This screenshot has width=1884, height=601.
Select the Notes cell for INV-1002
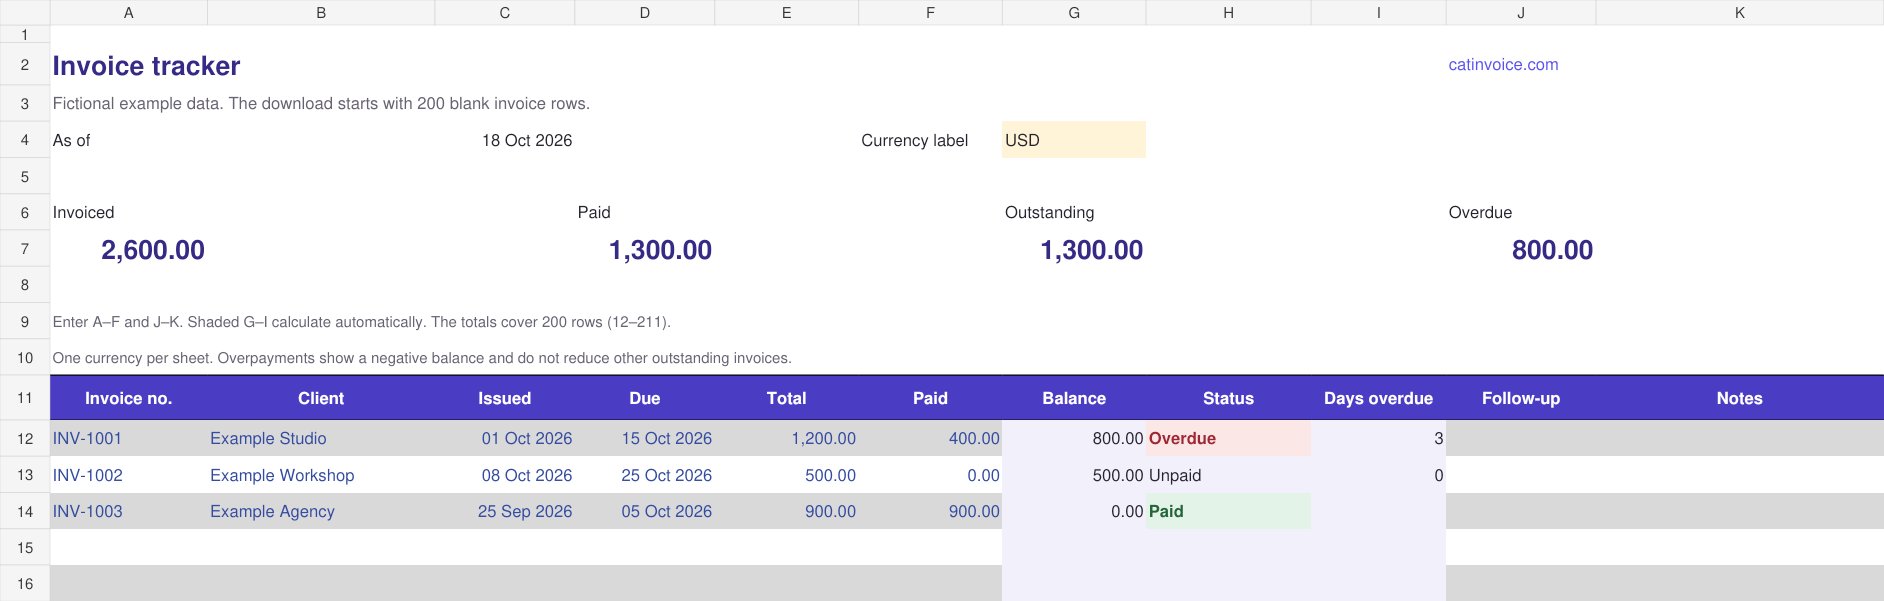click(1740, 475)
